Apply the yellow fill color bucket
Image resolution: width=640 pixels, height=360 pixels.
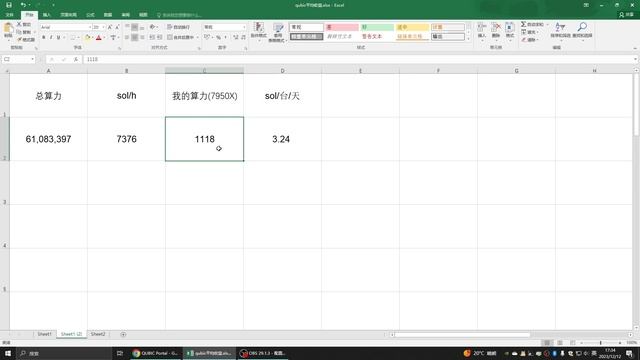[87, 38]
